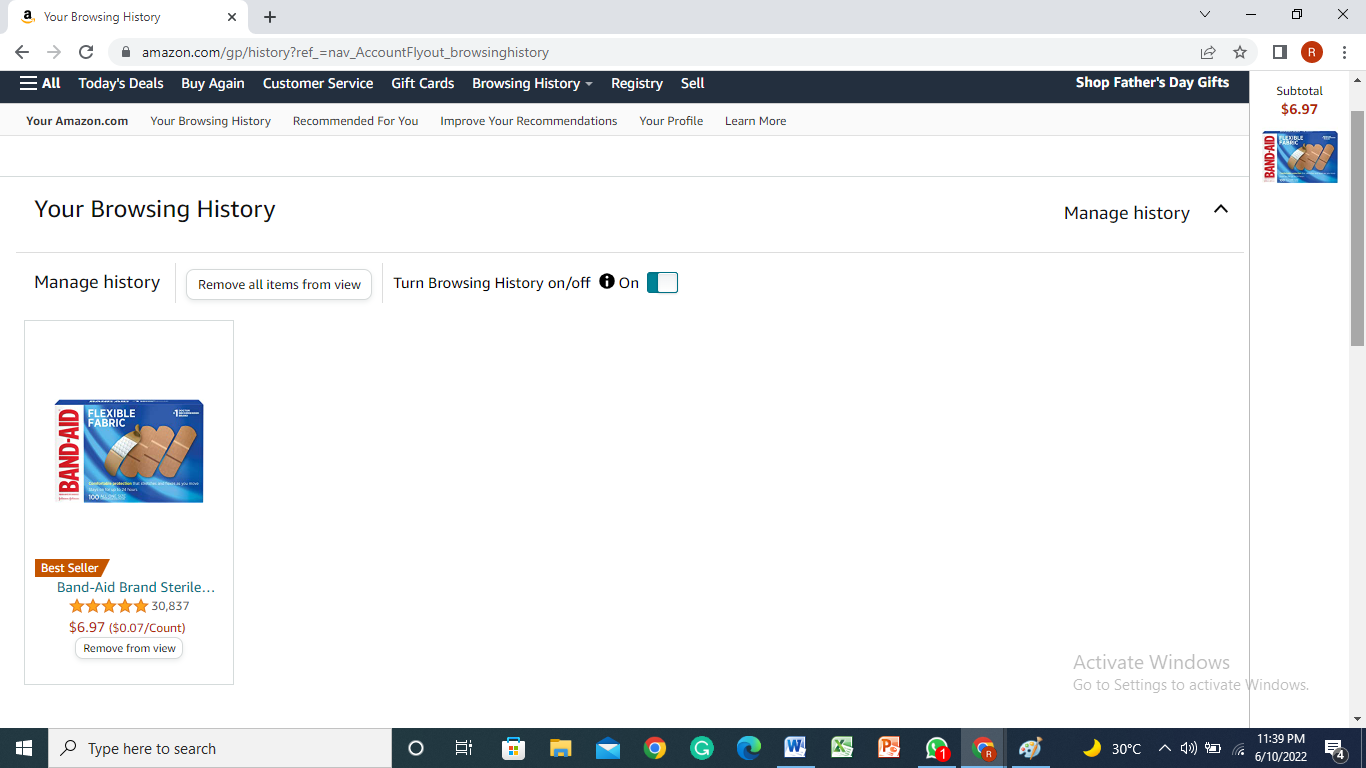Viewport: 1366px width, 768px height.
Task: Open Word from taskbar
Action: pos(796,748)
